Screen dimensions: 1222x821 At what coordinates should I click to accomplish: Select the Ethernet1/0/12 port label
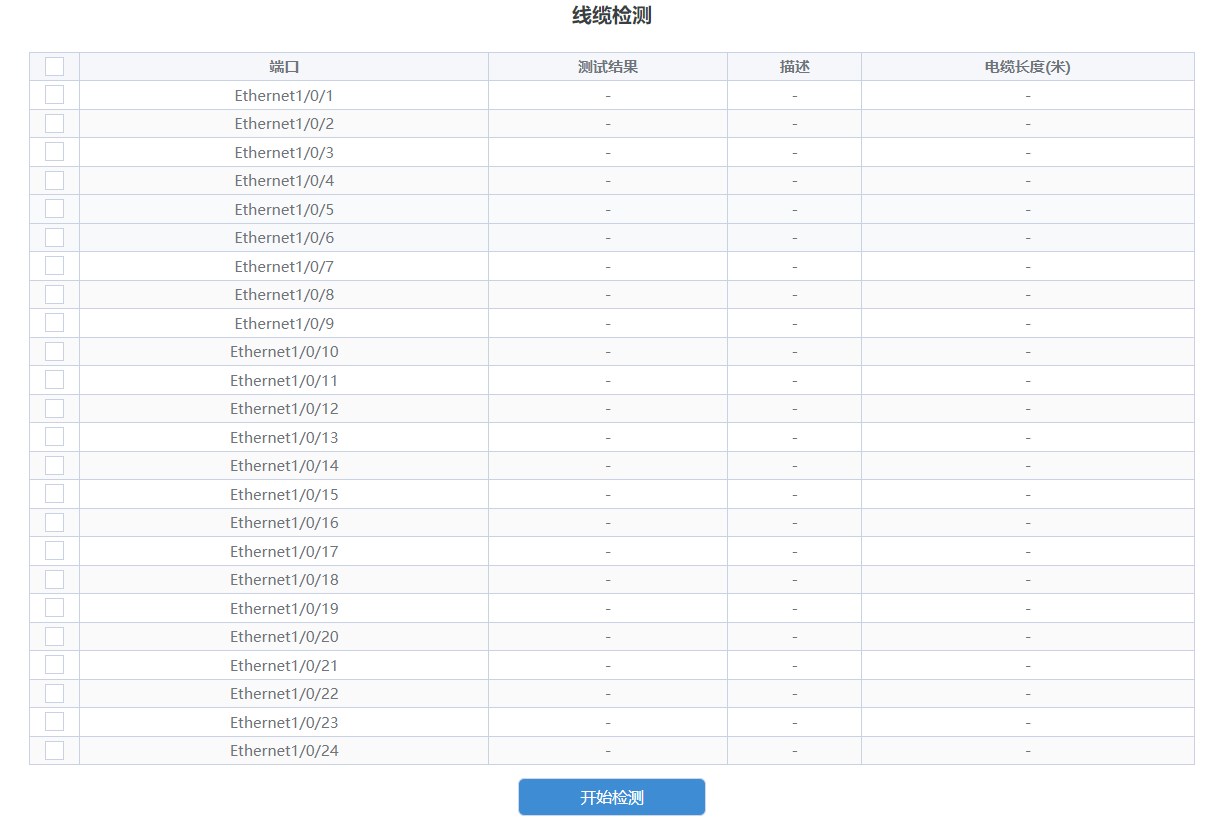pyautogui.click(x=284, y=409)
